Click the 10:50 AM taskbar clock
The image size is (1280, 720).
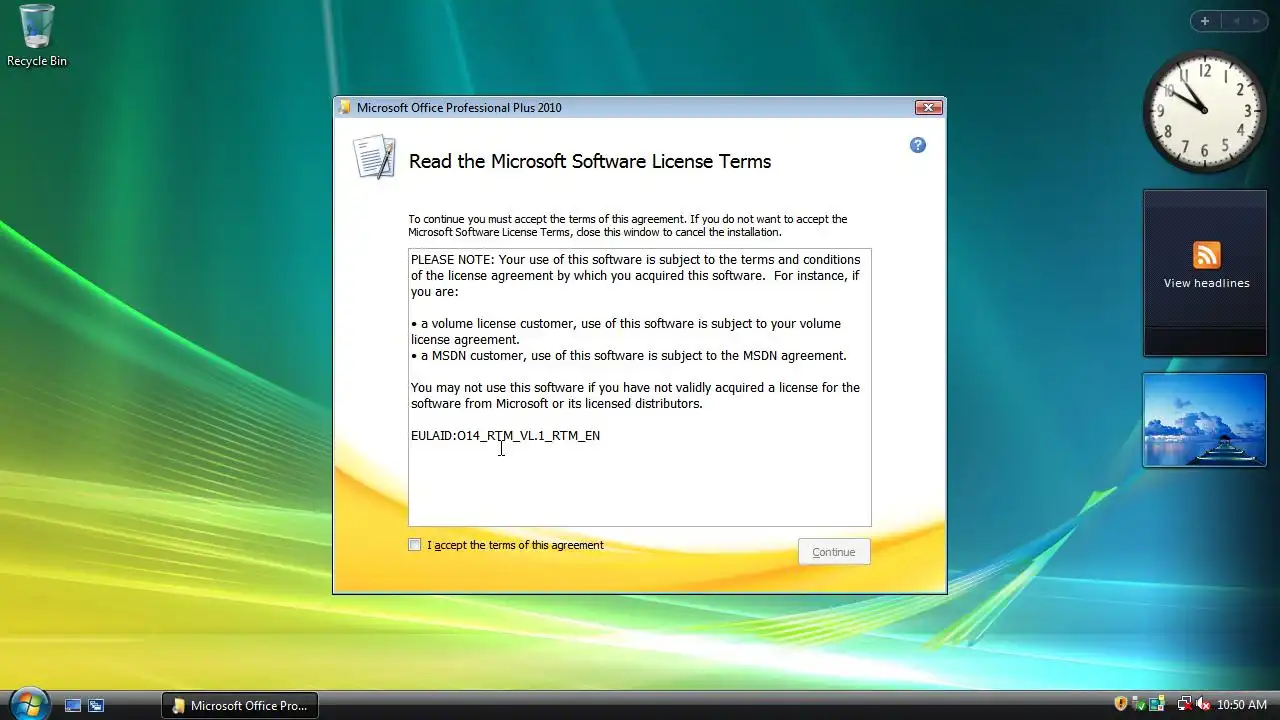click(x=1242, y=705)
